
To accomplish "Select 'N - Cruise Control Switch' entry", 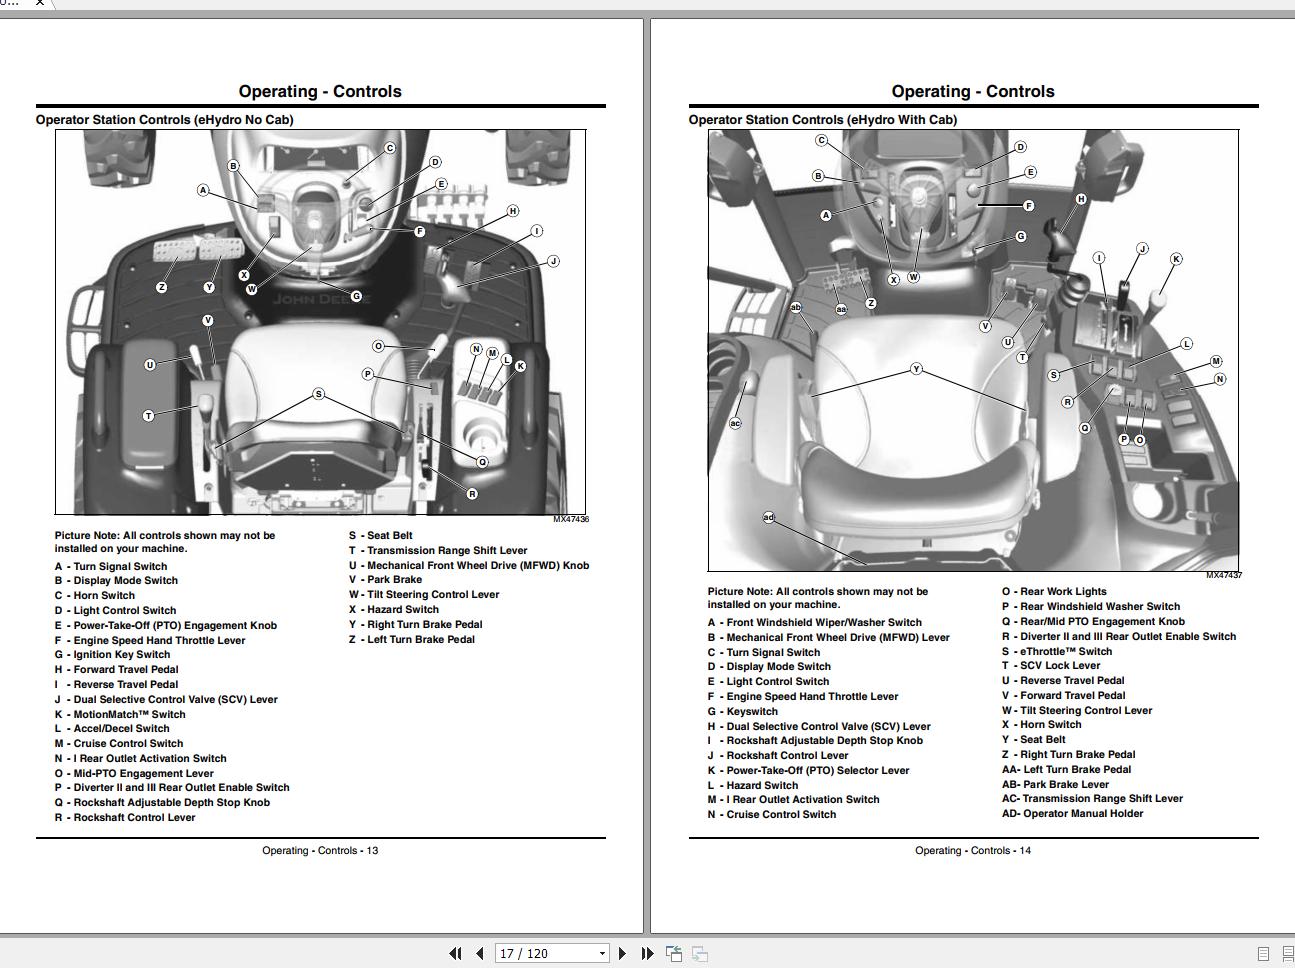I will [772, 815].
